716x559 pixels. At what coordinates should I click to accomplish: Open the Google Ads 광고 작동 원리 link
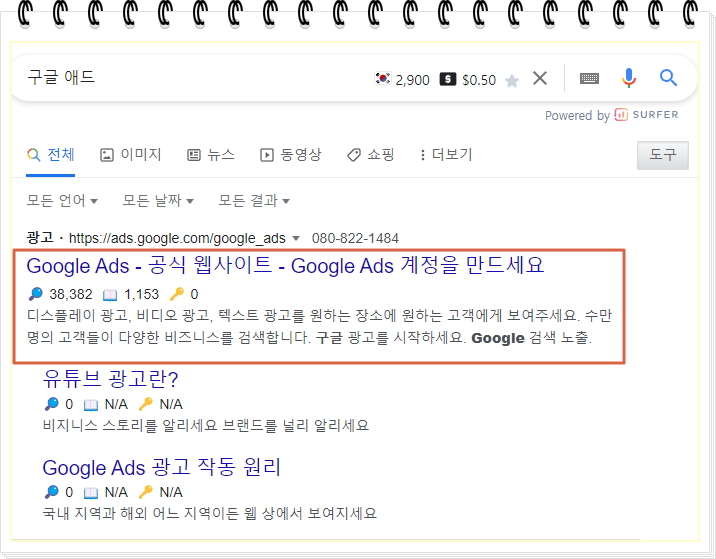[x=162, y=467]
